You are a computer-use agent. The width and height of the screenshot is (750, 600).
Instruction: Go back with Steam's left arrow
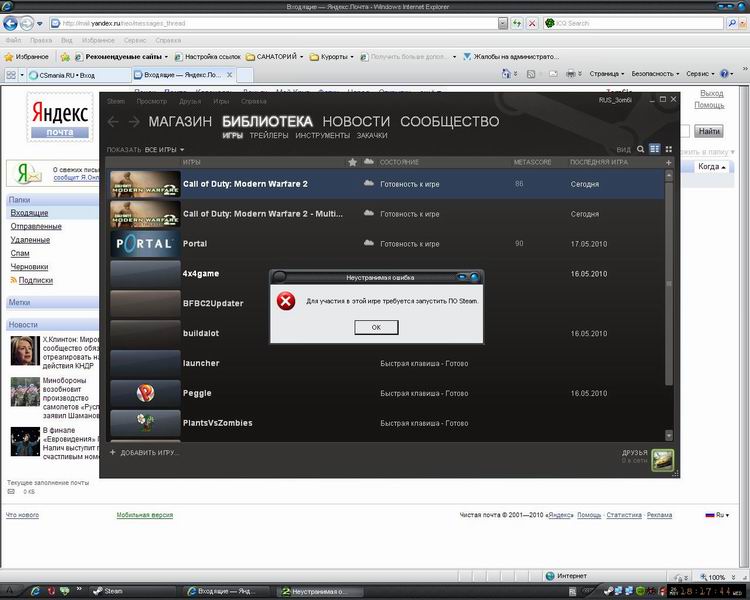pos(113,122)
